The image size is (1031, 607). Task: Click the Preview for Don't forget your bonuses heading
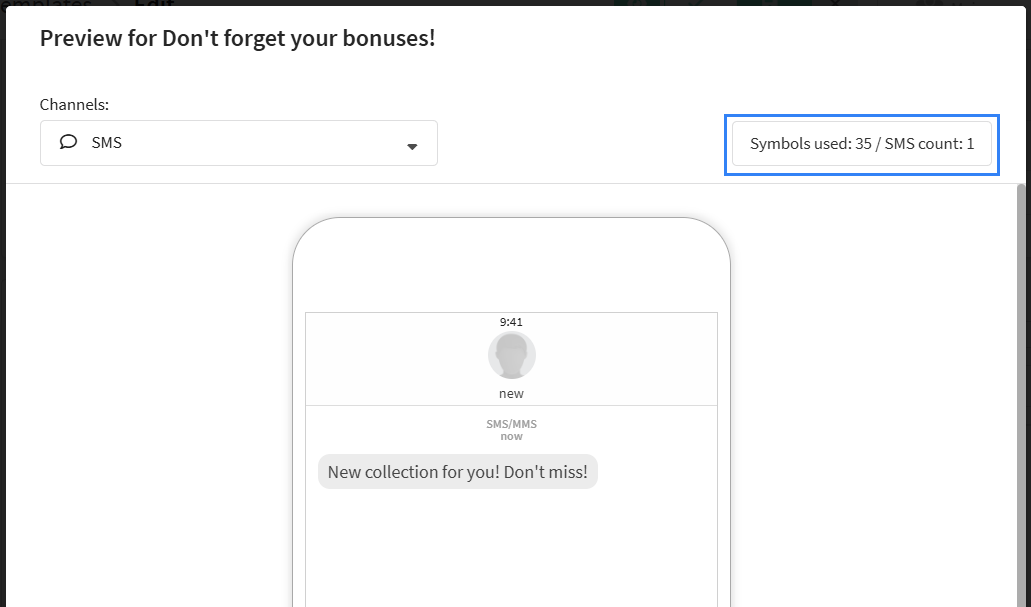pyautogui.click(x=237, y=38)
